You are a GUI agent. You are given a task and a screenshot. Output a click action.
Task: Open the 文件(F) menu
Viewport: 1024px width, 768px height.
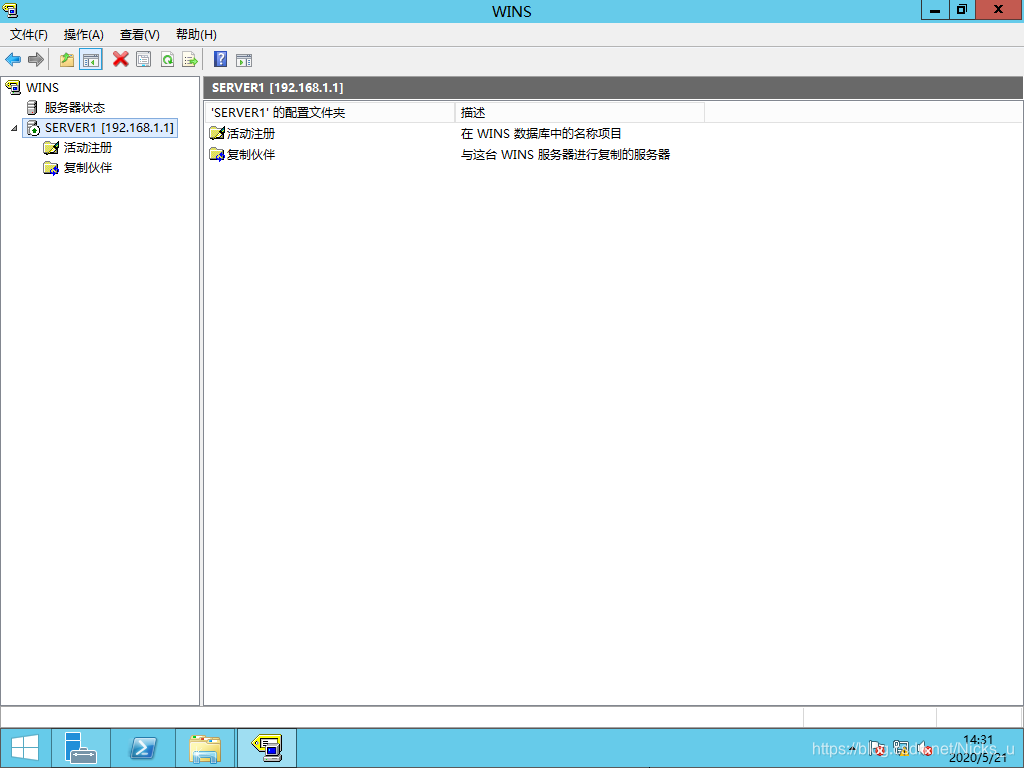tap(29, 35)
